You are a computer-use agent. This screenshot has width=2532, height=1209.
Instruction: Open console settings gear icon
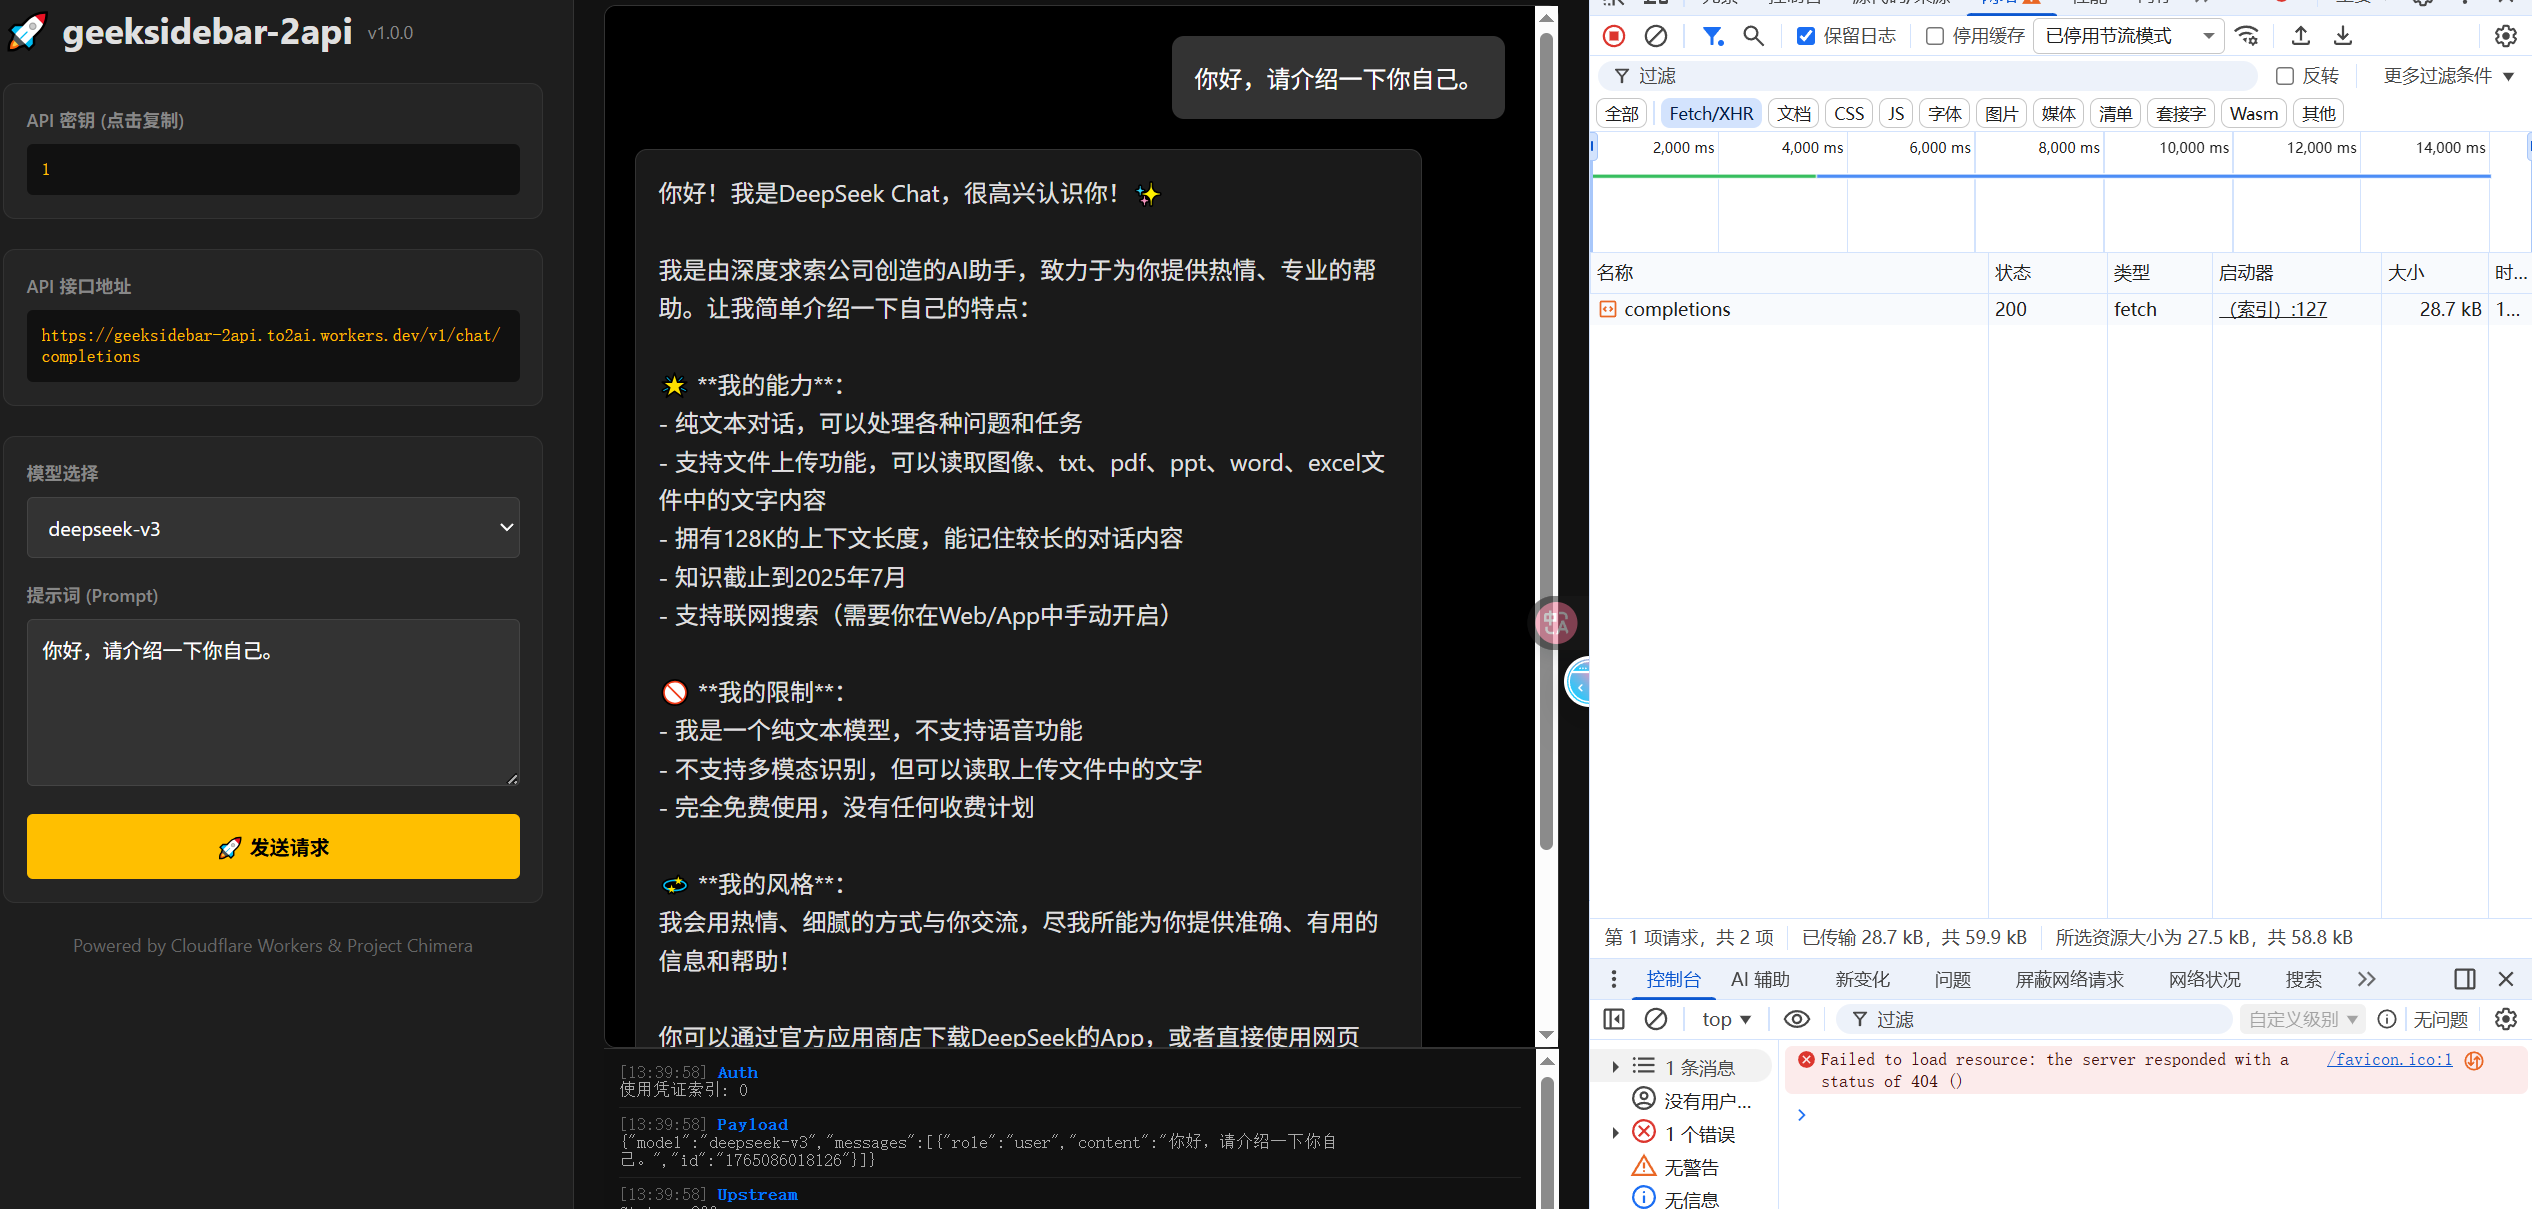point(2505,1019)
